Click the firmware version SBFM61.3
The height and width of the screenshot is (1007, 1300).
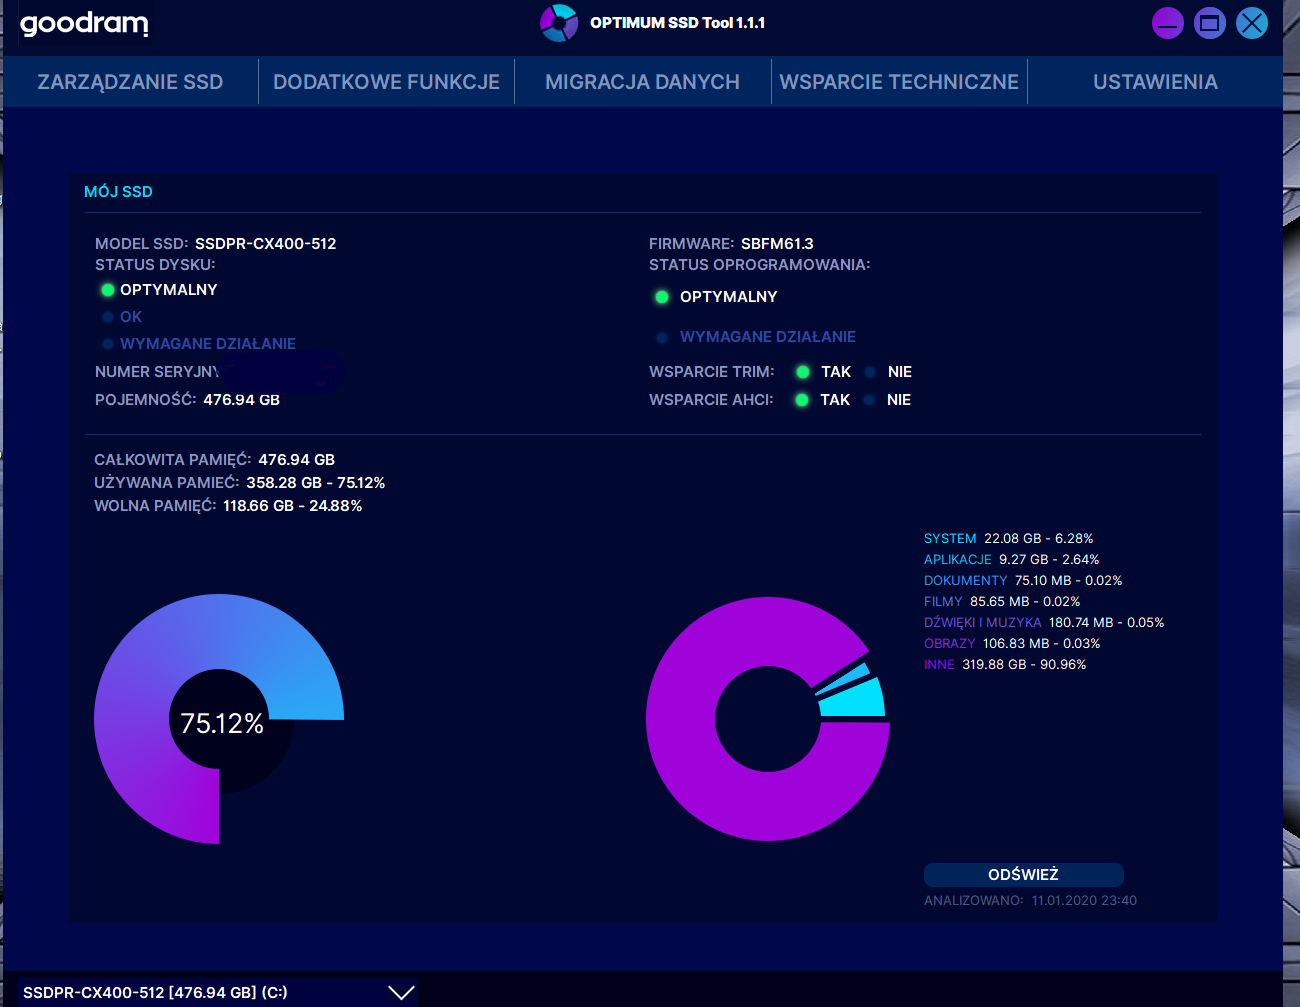[777, 244]
